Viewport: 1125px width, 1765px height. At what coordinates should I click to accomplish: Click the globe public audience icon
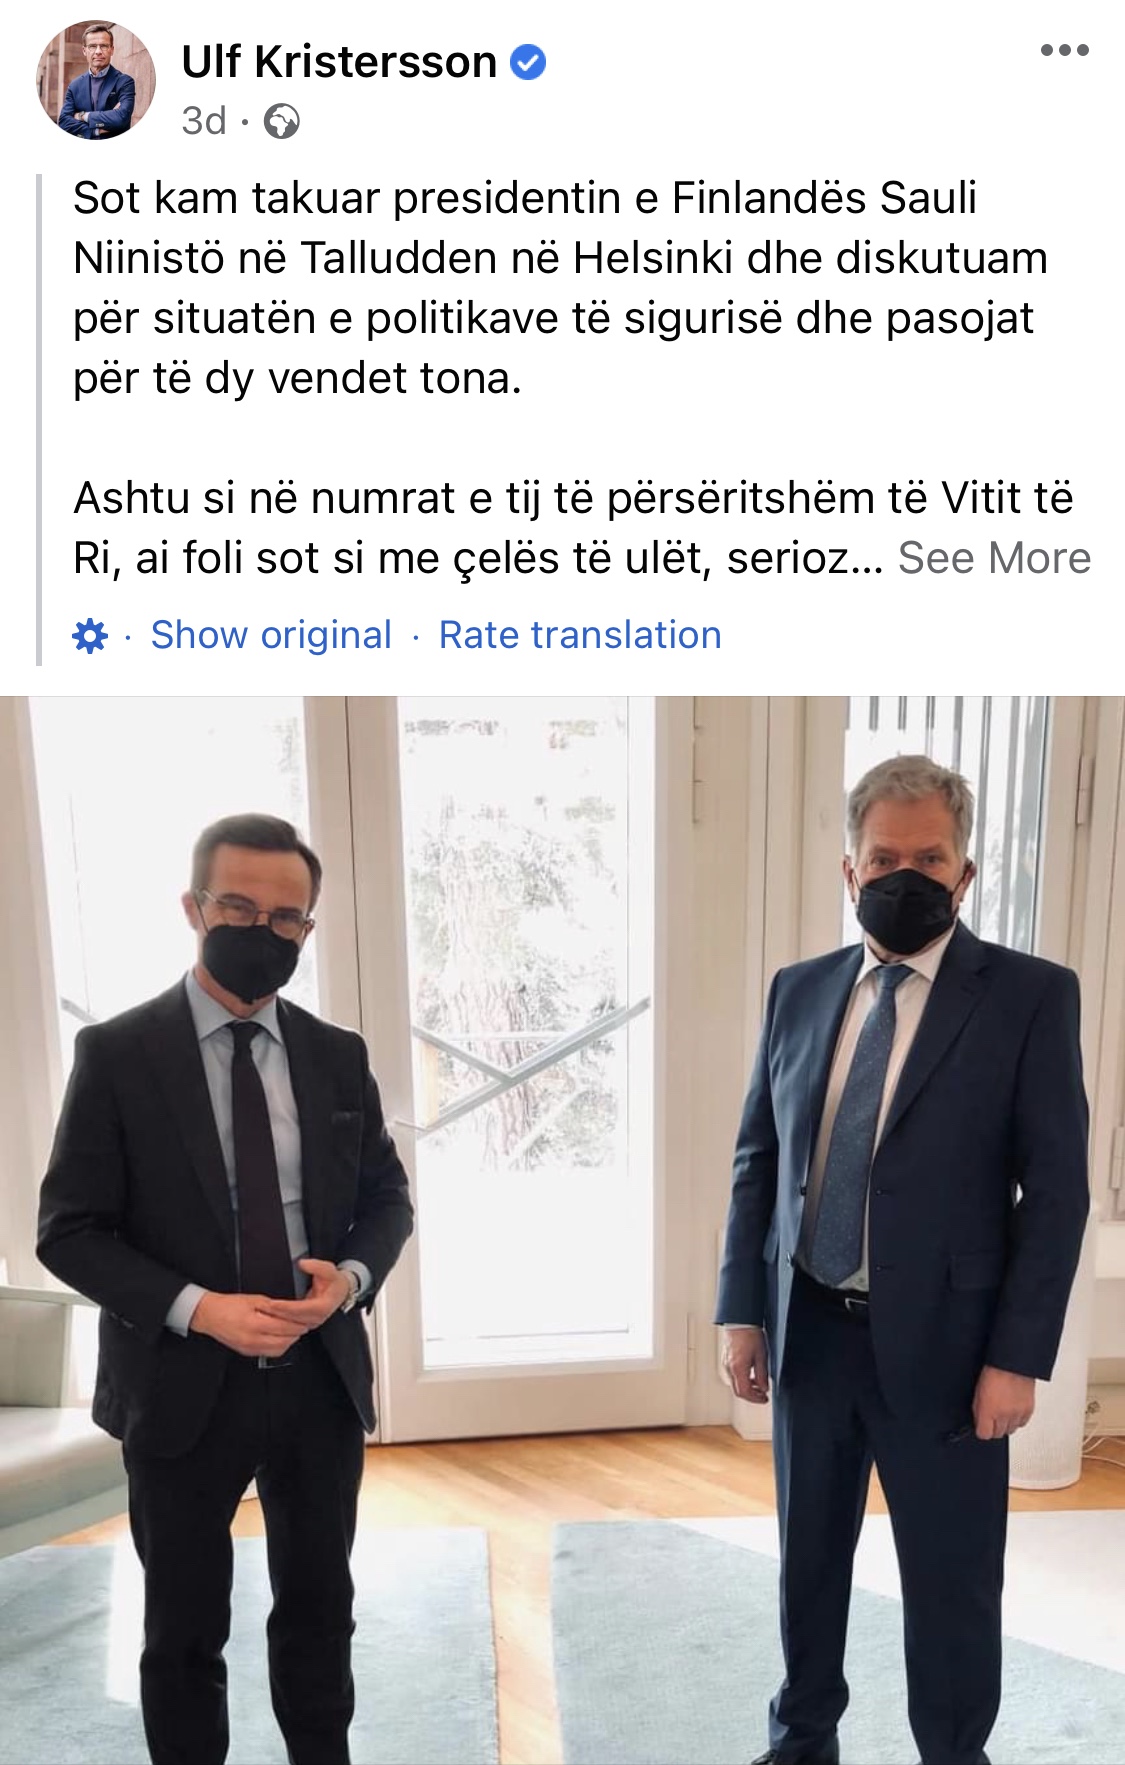[281, 122]
